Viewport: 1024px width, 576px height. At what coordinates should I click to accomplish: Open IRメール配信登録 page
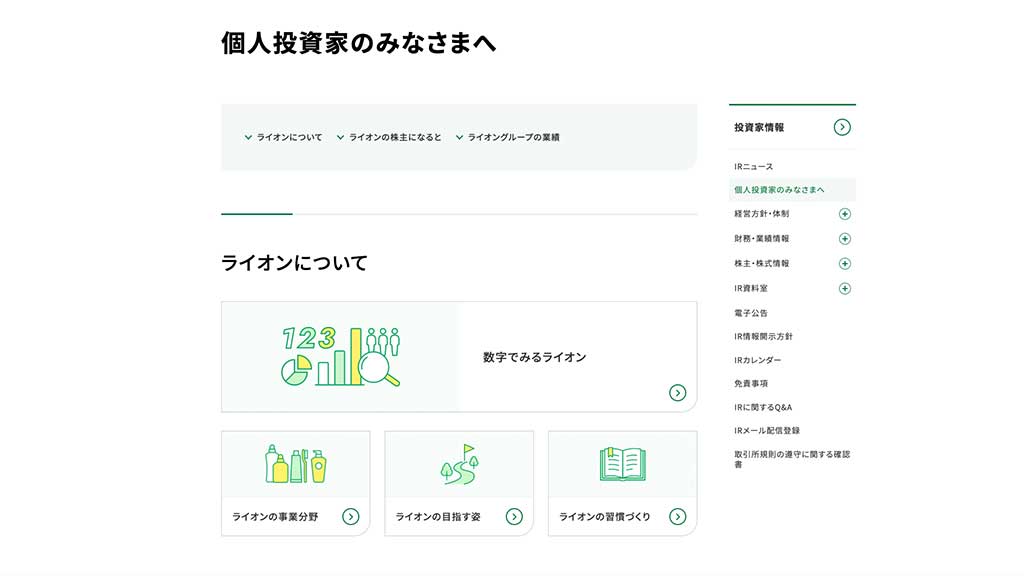pyautogui.click(x=766, y=431)
